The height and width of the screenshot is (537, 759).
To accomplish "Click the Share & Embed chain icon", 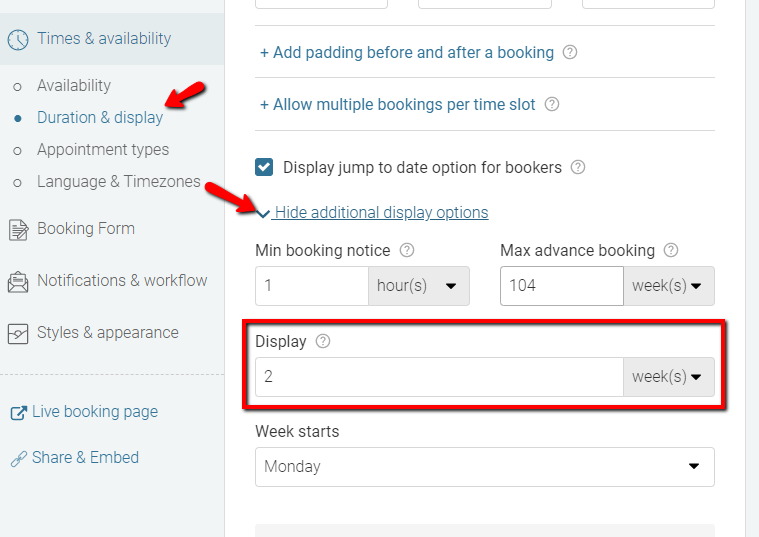I will (18, 458).
